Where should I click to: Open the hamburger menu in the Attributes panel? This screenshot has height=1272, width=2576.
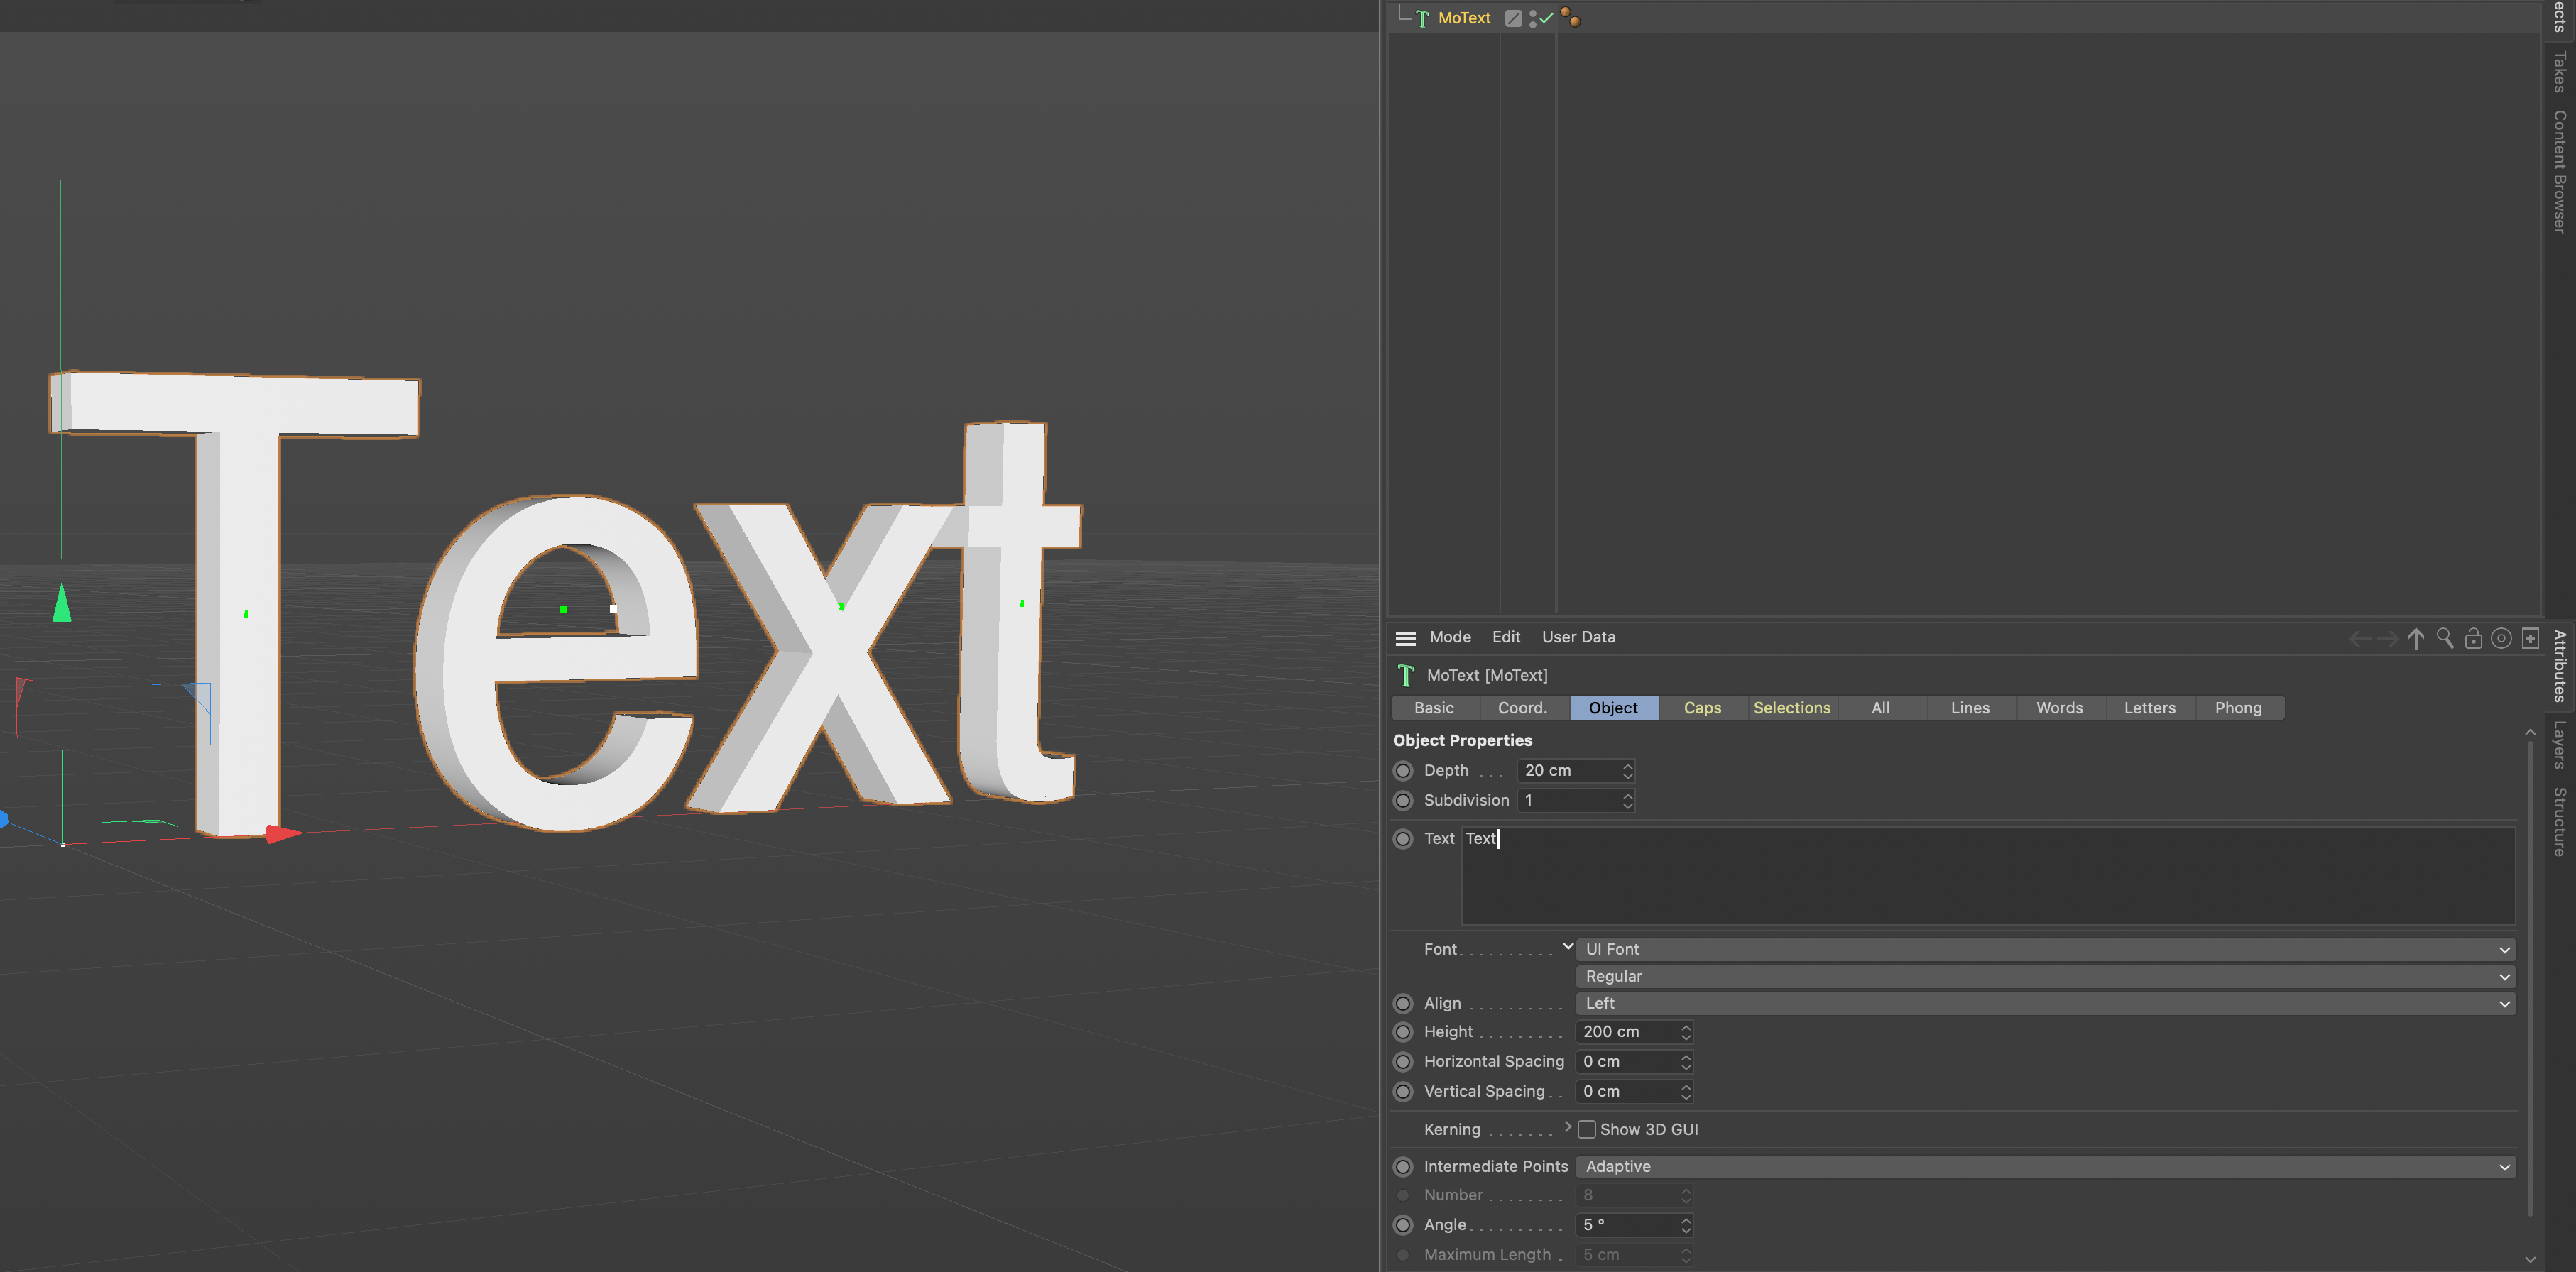tap(1405, 638)
